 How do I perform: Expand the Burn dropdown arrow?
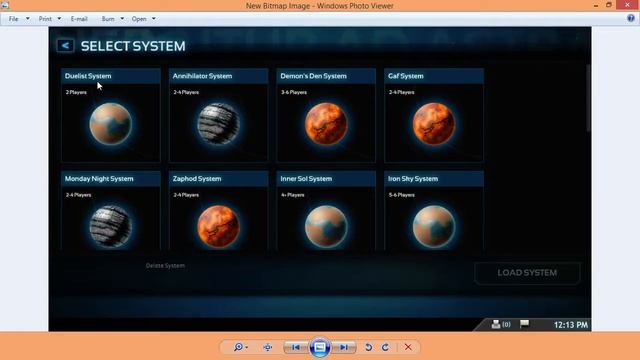click(x=122, y=19)
